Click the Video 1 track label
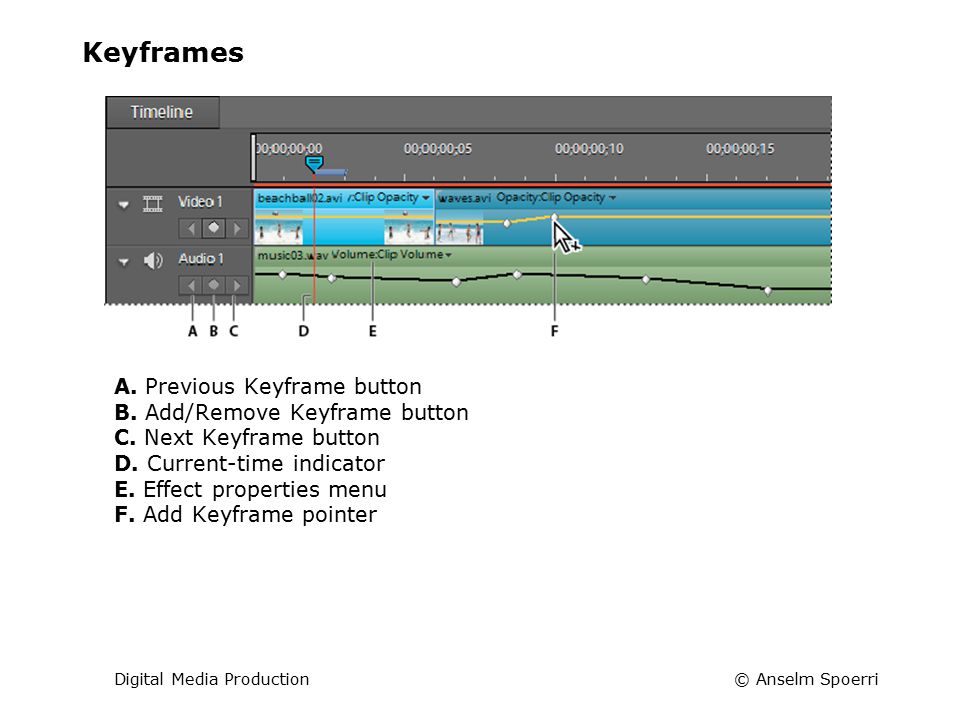Viewport: 960px width, 720px height. [200, 202]
